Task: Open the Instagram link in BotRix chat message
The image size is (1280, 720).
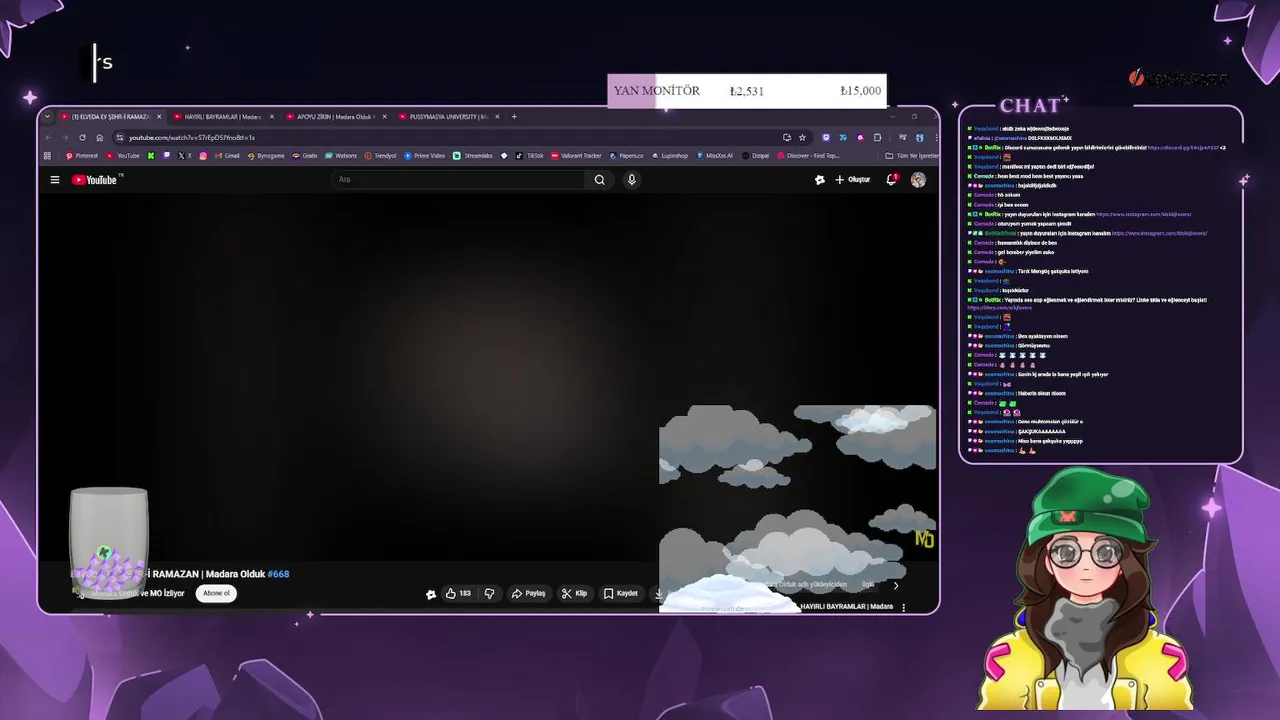Action: tap(1144, 214)
